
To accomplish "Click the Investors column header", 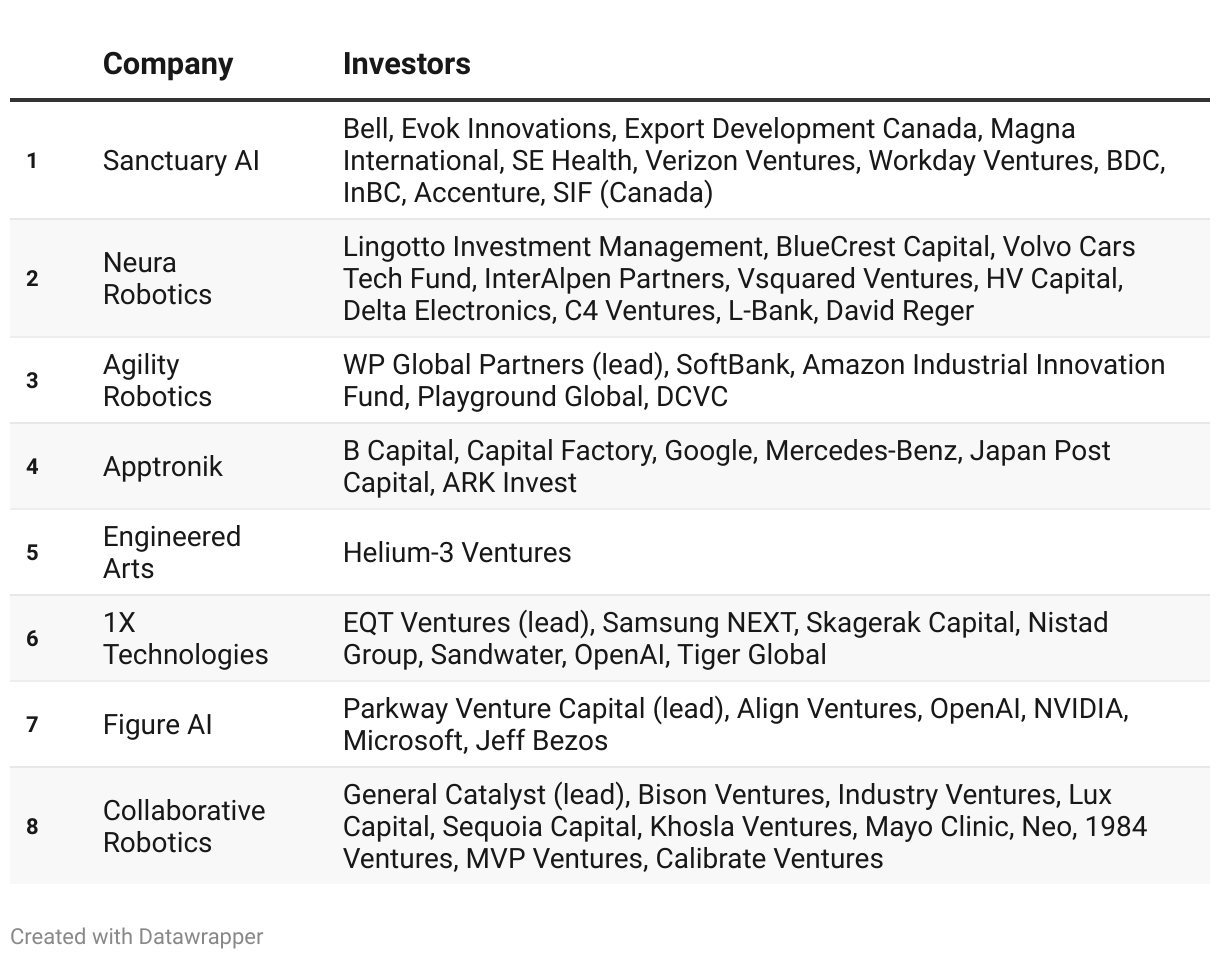I will 406,64.
